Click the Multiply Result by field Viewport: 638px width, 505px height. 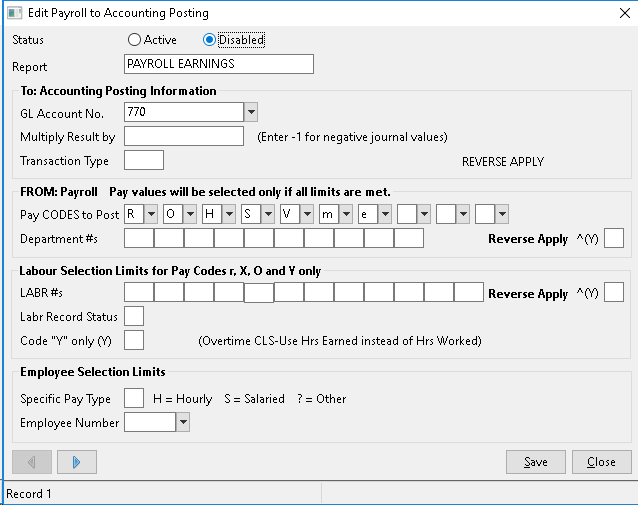(184, 136)
